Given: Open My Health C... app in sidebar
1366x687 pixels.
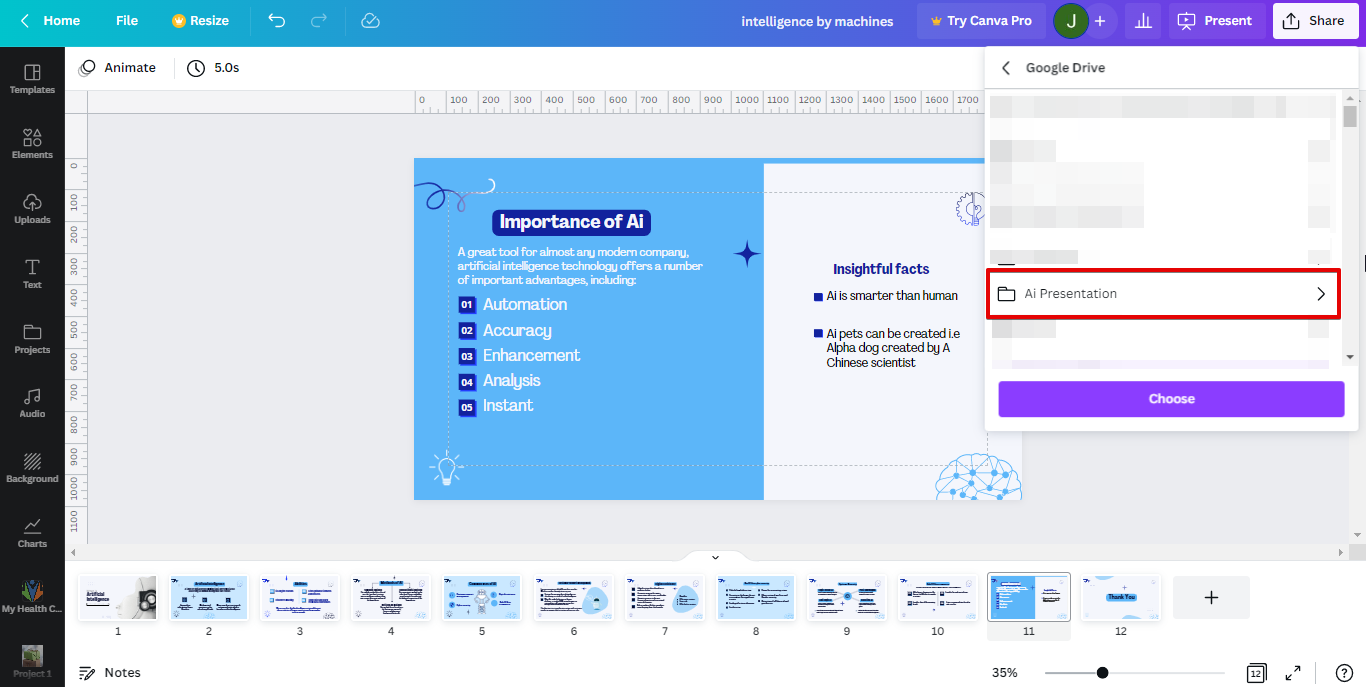Looking at the screenshot, I should tap(32, 597).
